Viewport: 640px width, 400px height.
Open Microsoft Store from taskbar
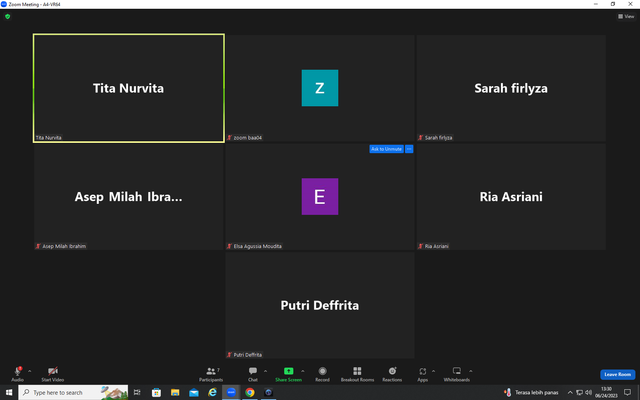point(156,392)
